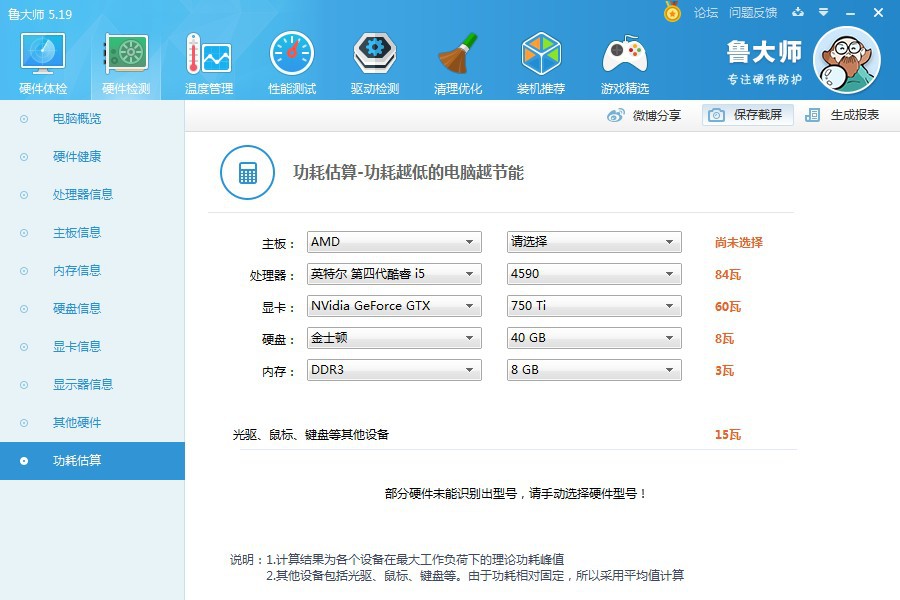Click processor power value 84瓦
The width and height of the screenshot is (900, 600).
(x=728, y=274)
